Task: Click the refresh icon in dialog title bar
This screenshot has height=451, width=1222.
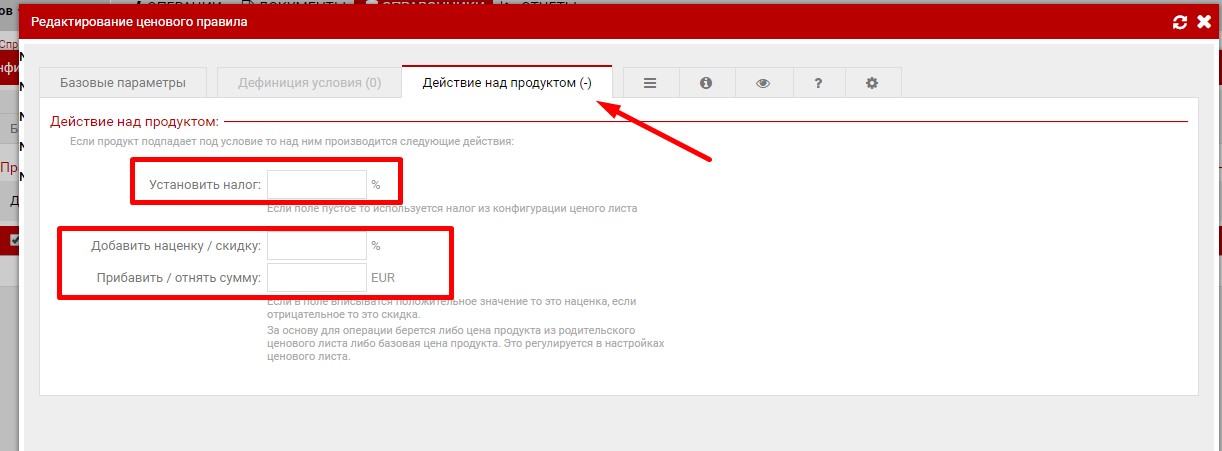Action: click(x=1180, y=22)
